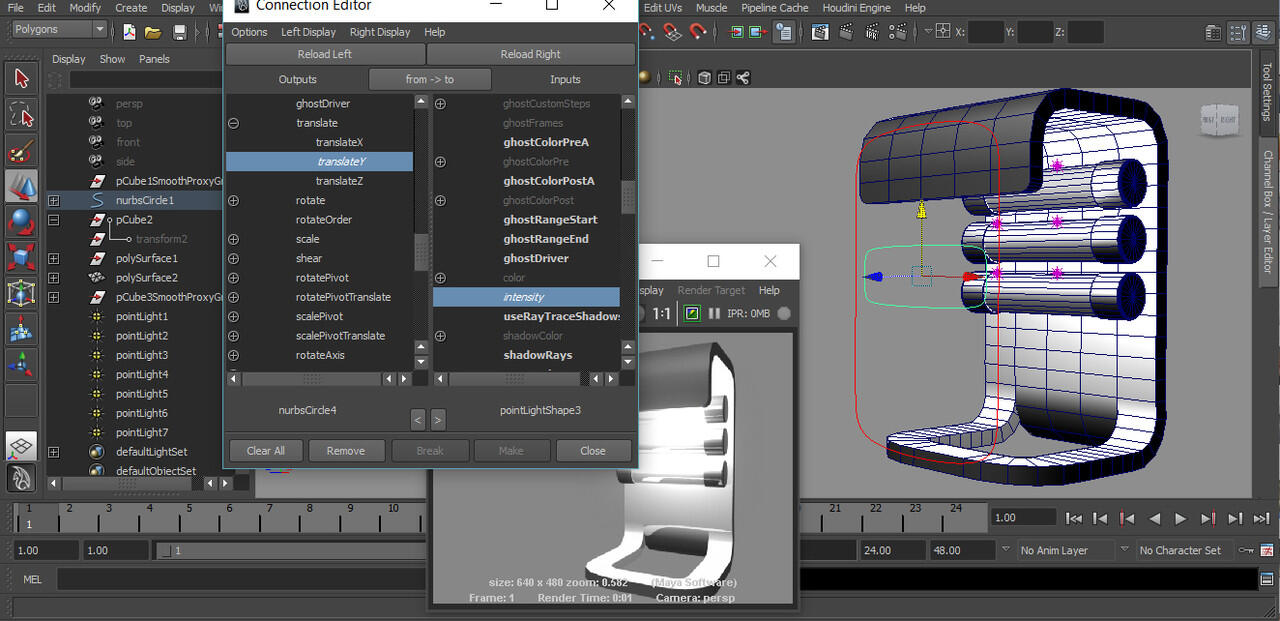Open Connection Editor's Left Display menu

308,32
